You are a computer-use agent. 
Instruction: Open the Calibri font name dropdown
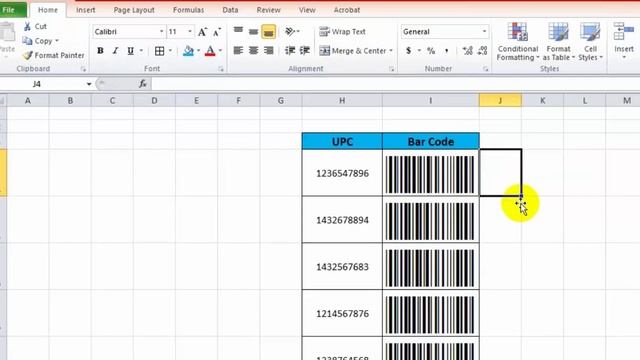point(161,31)
